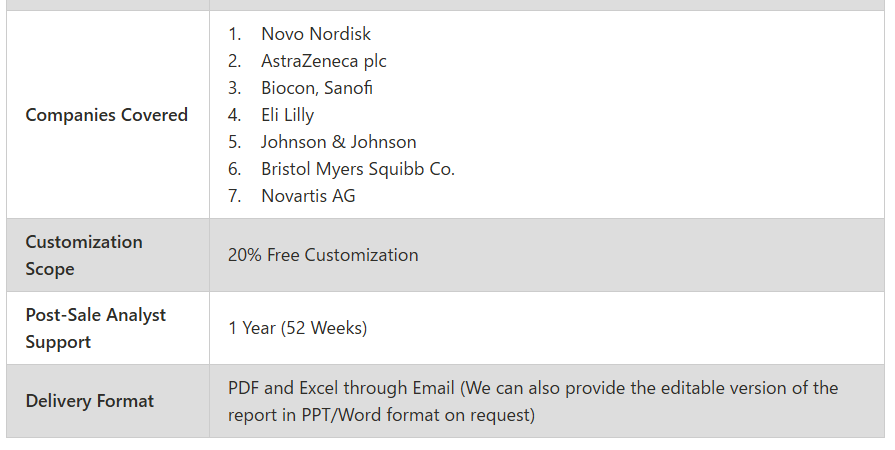The width and height of the screenshot is (895, 450).
Task: Select the Delivery Format row header
Action: pyautogui.click(x=90, y=401)
